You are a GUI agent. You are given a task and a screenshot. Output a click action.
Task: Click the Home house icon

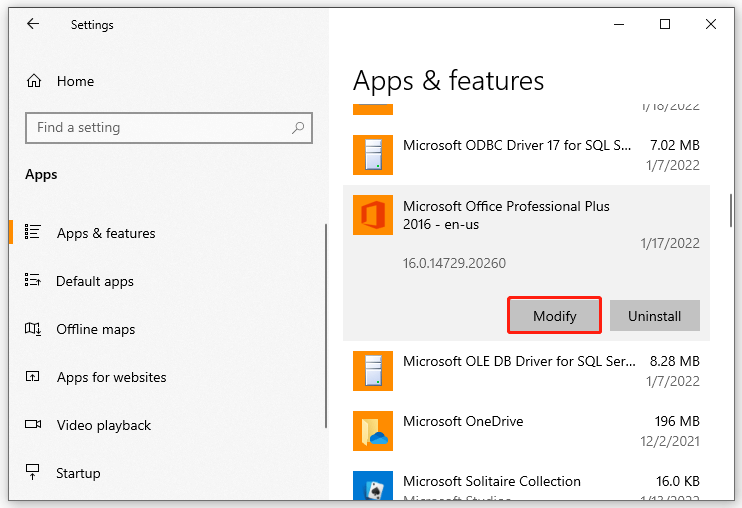click(34, 81)
